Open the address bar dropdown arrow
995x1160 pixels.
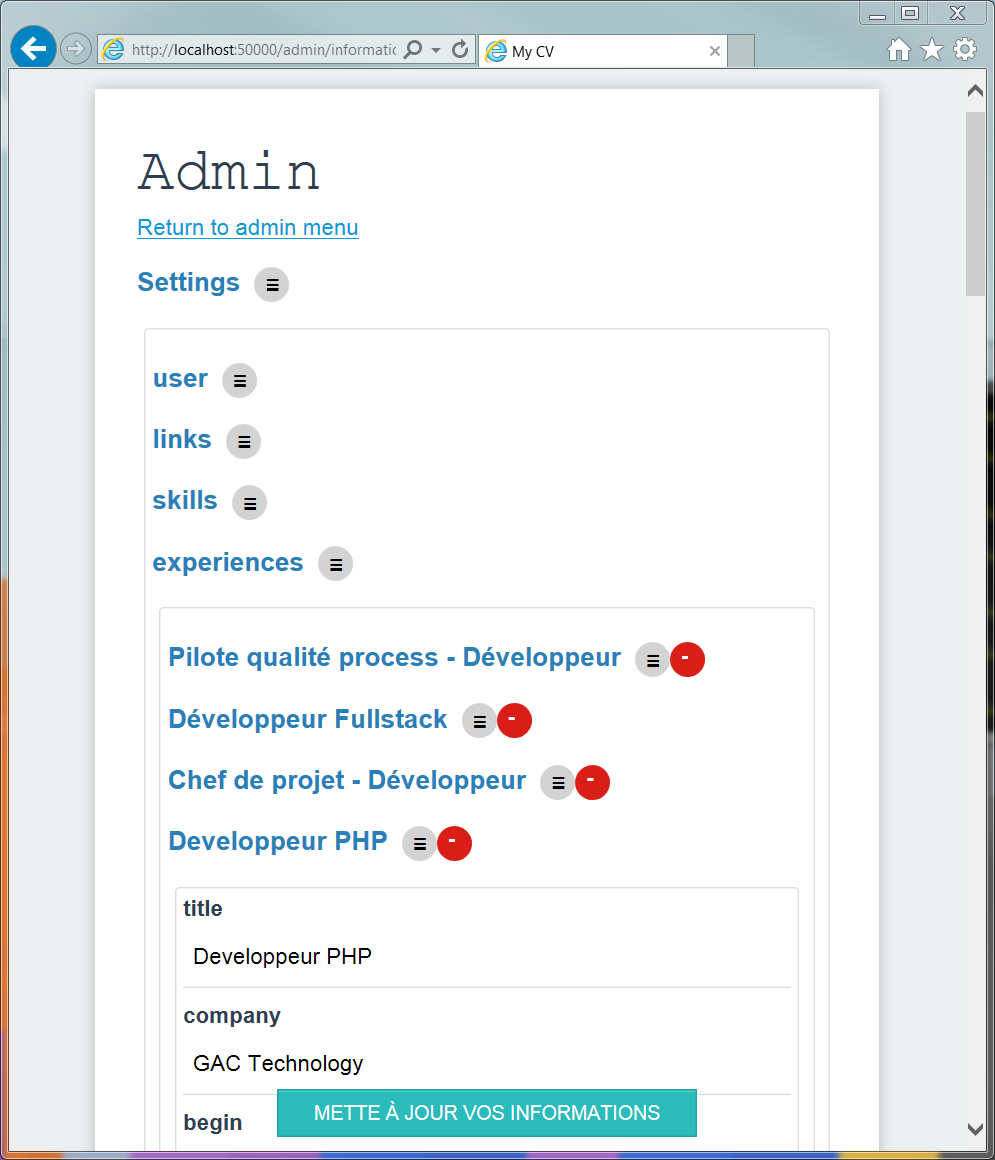(x=436, y=50)
